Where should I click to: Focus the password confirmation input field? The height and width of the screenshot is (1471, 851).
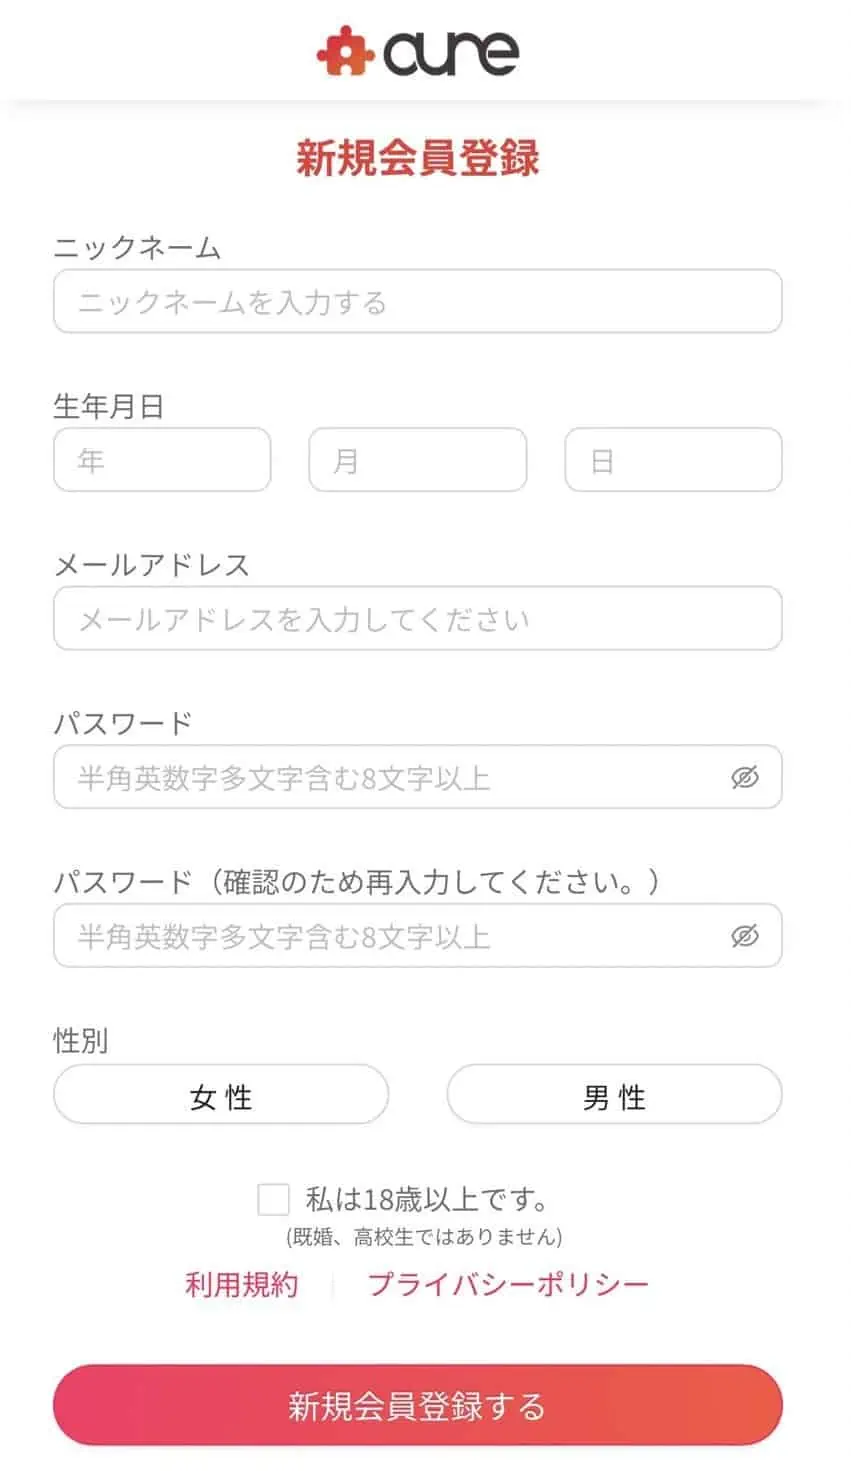(x=418, y=936)
